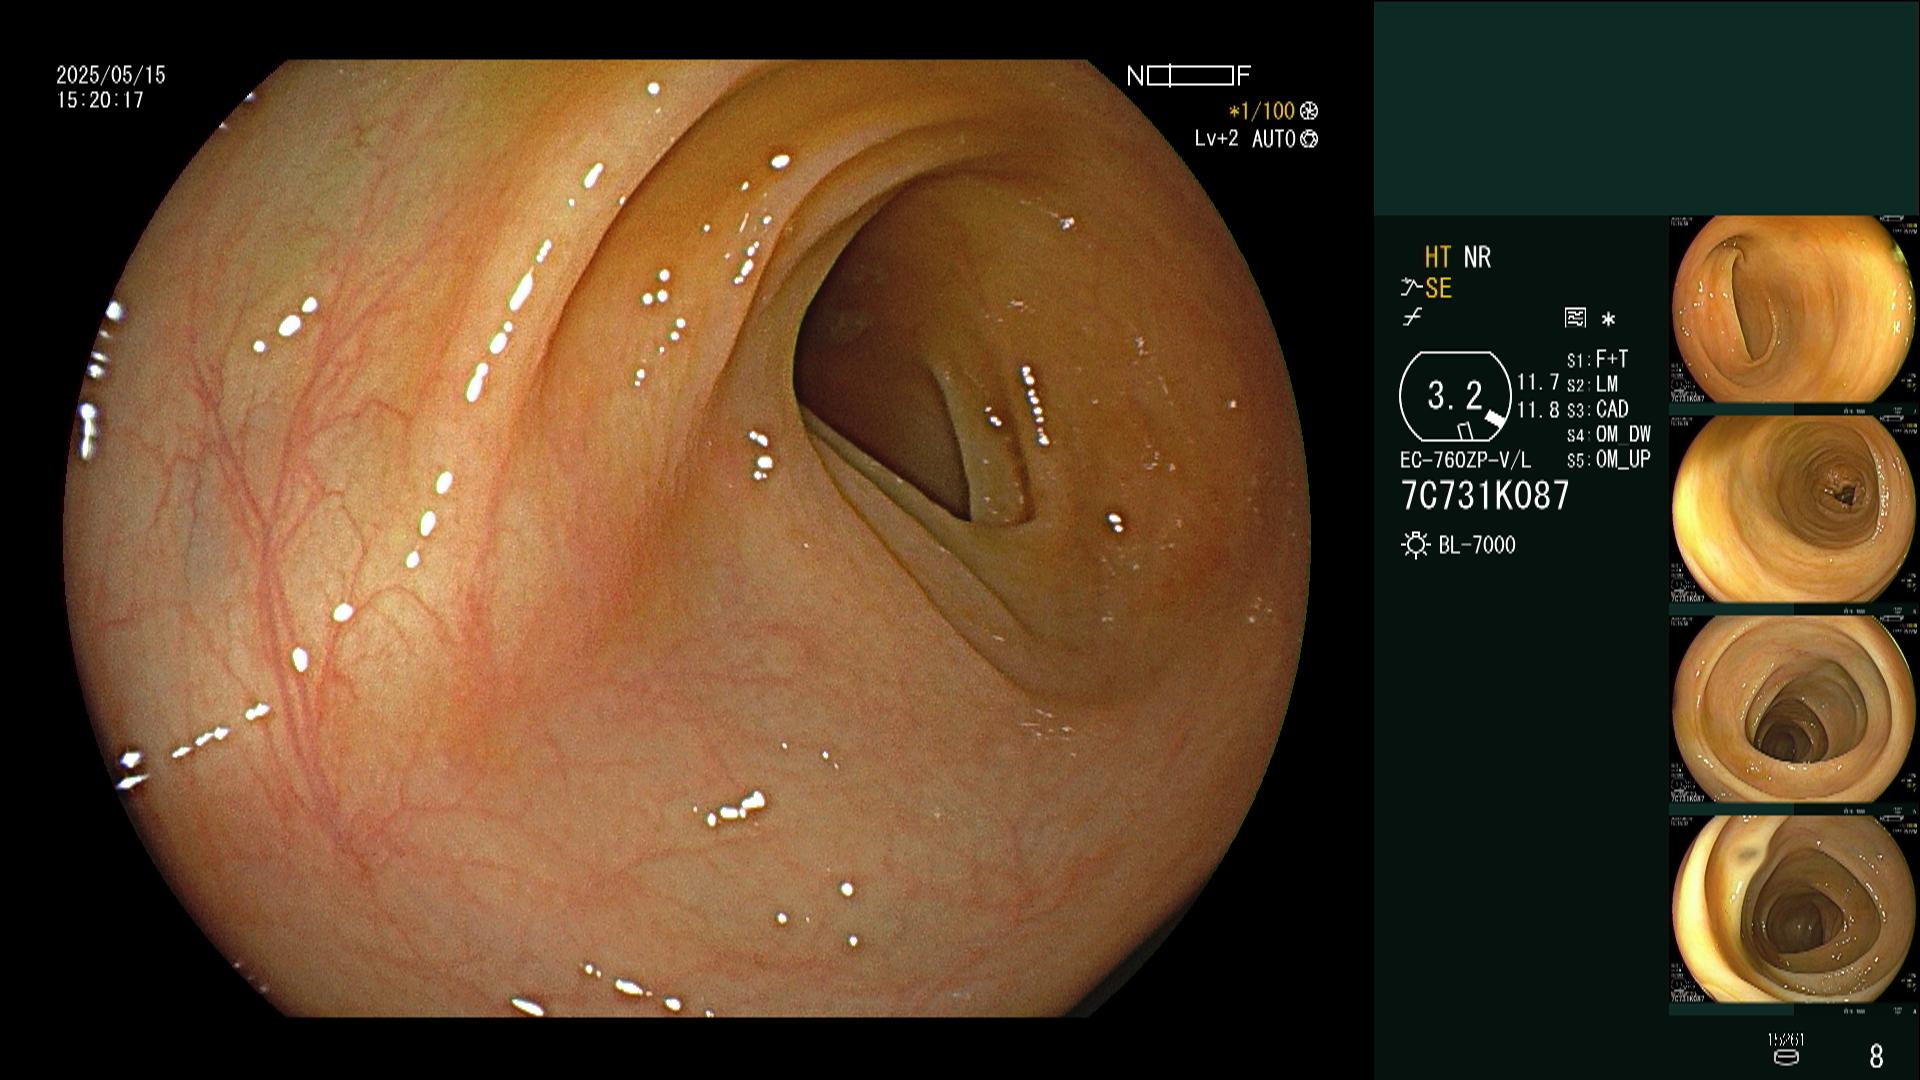1920x1080 pixels.
Task: Click the S4: OM_DW switch assignment
Action: tap(1609, 434)
